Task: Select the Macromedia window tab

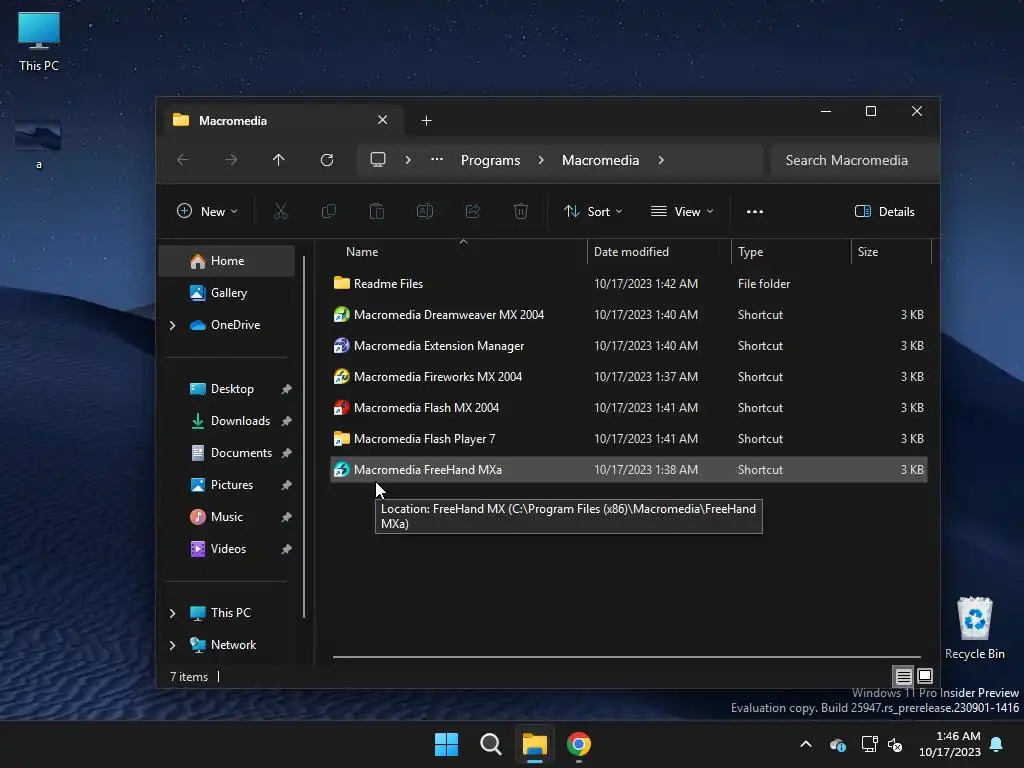Action: click(281, 120)
